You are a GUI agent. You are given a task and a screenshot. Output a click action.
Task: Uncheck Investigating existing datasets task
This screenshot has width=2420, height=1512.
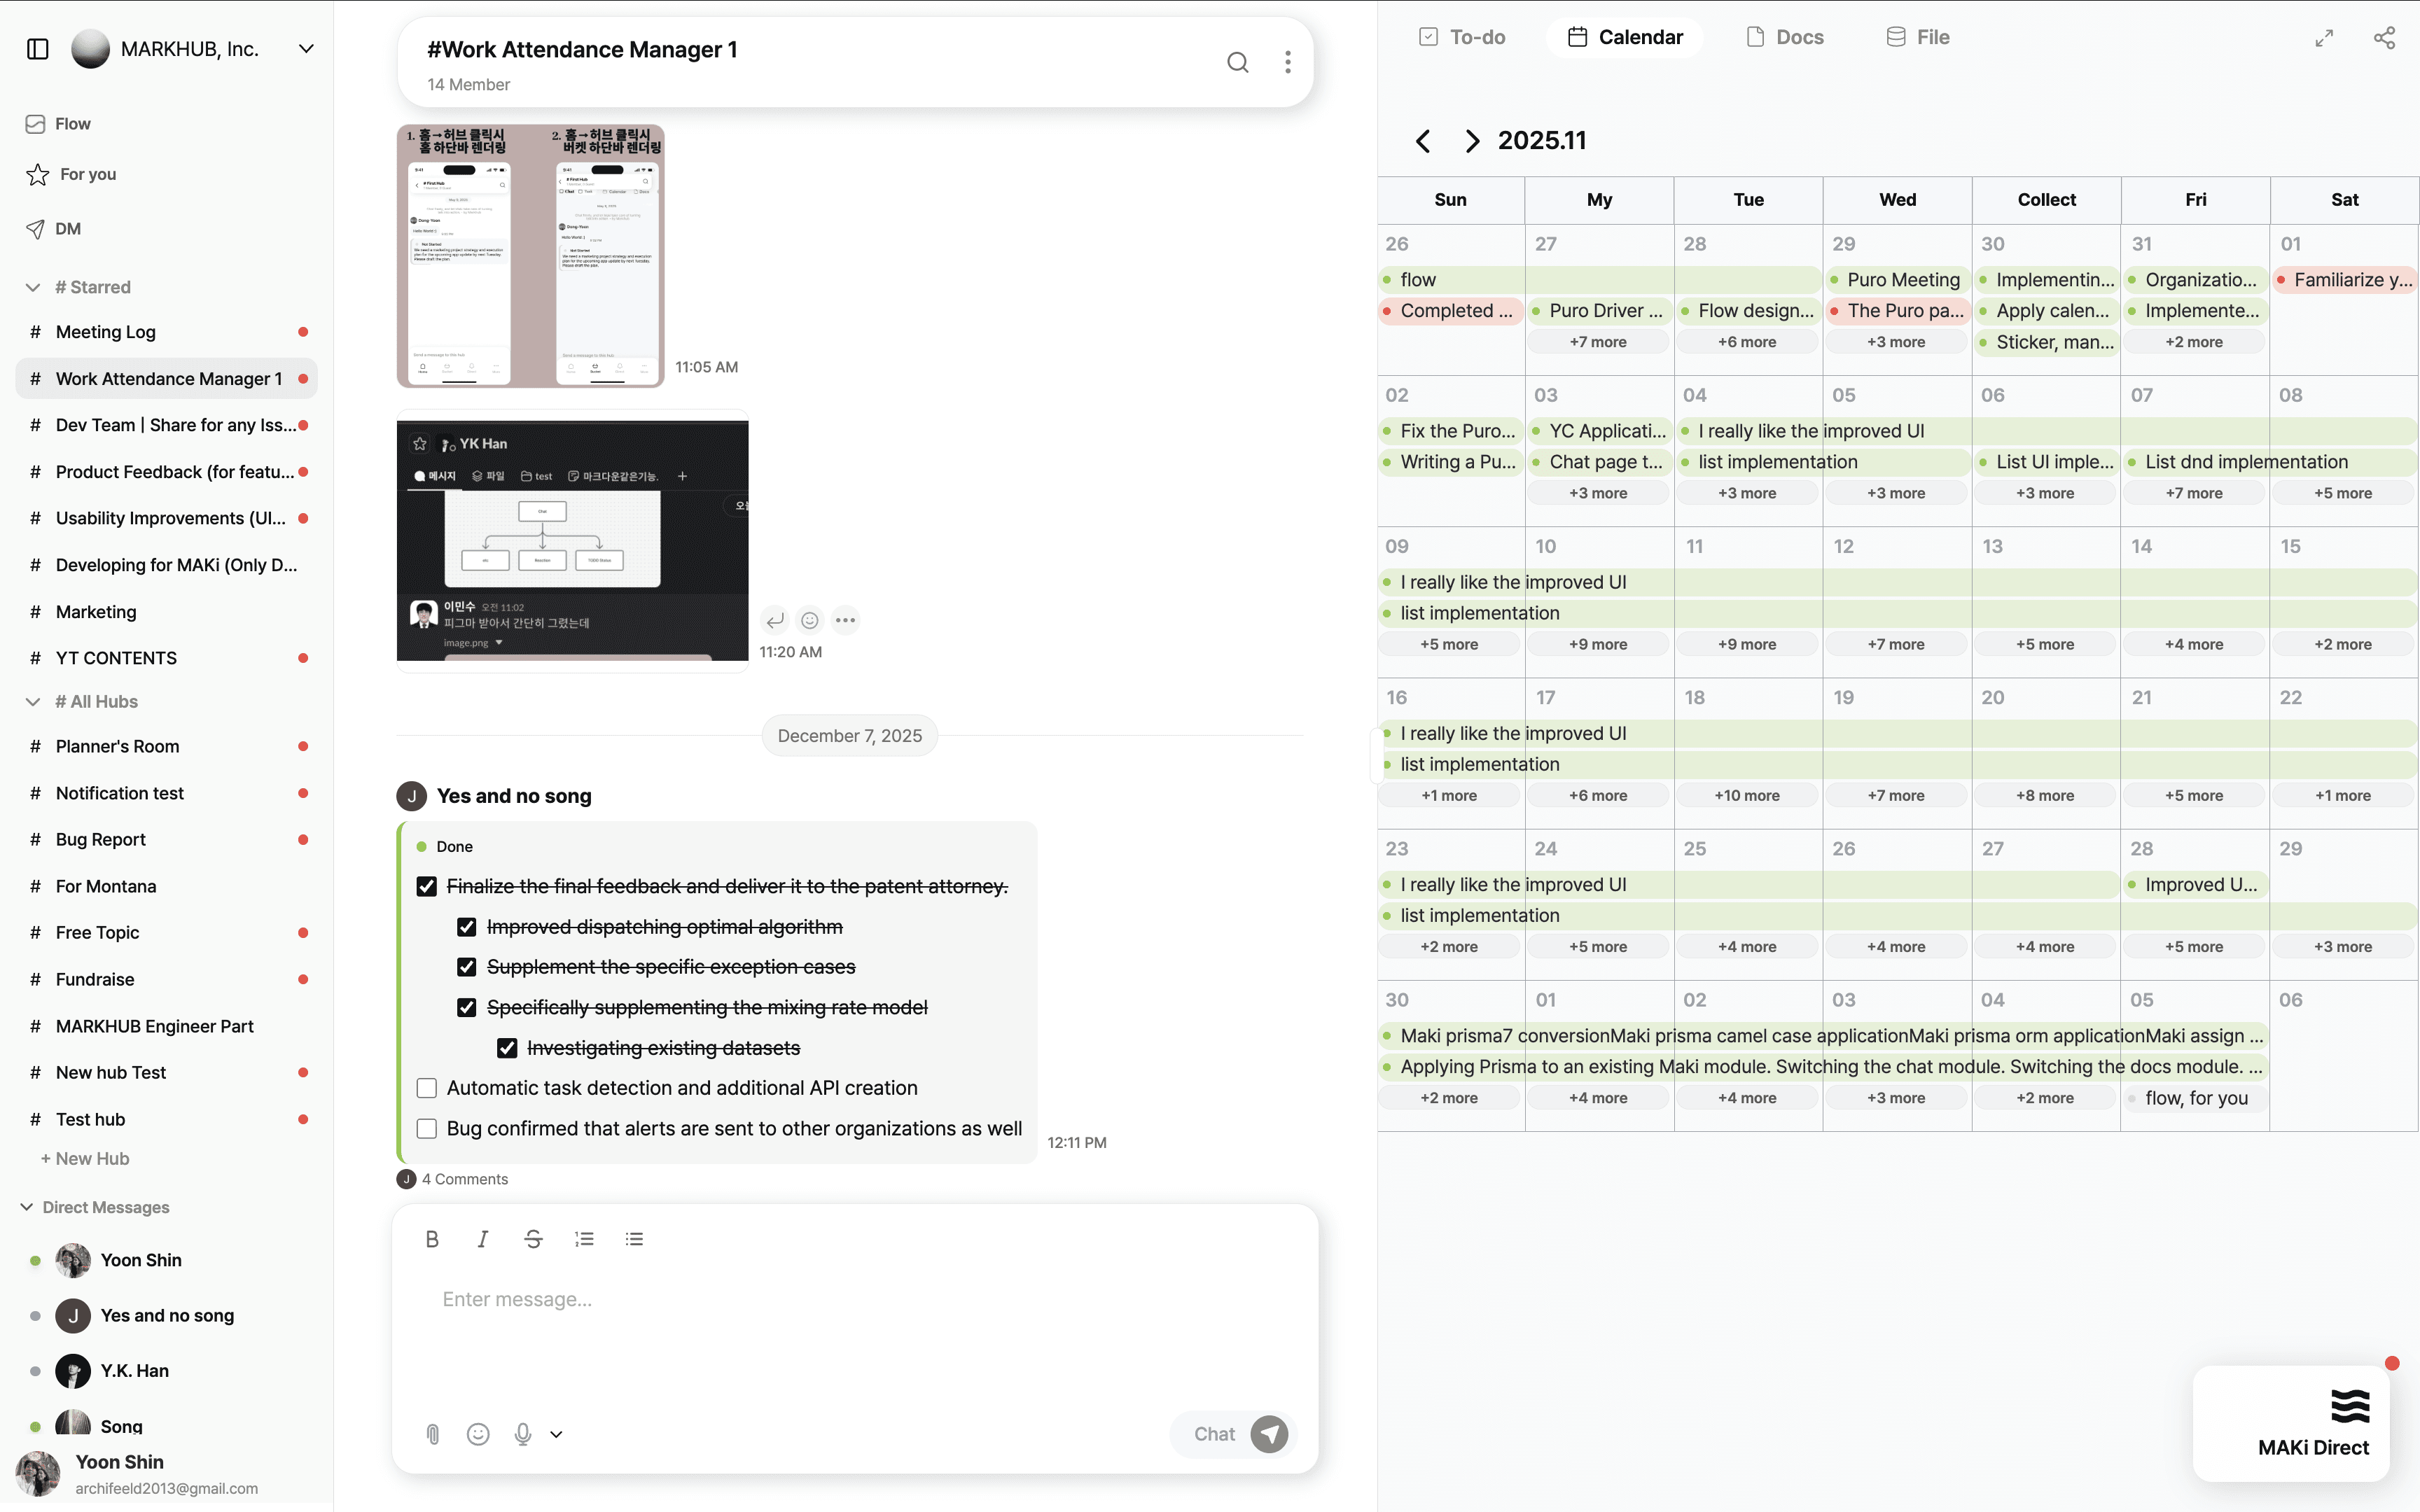coord(507,1048)
